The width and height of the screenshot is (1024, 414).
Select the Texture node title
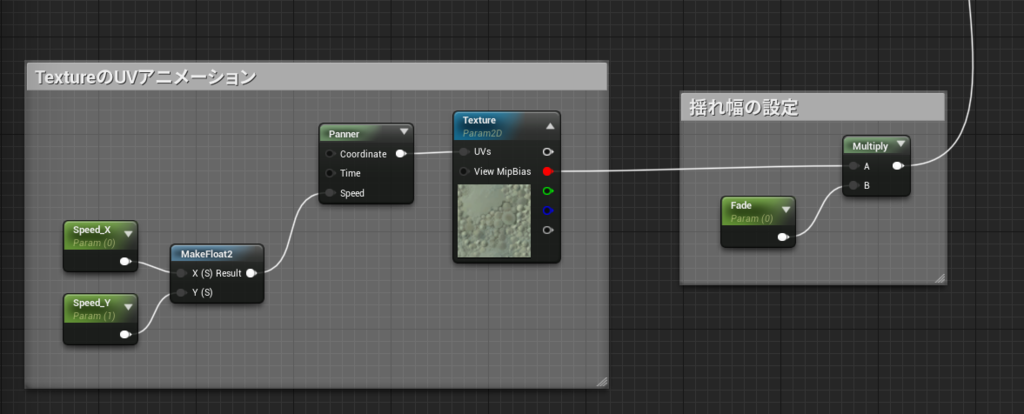(x=479, y=120)
